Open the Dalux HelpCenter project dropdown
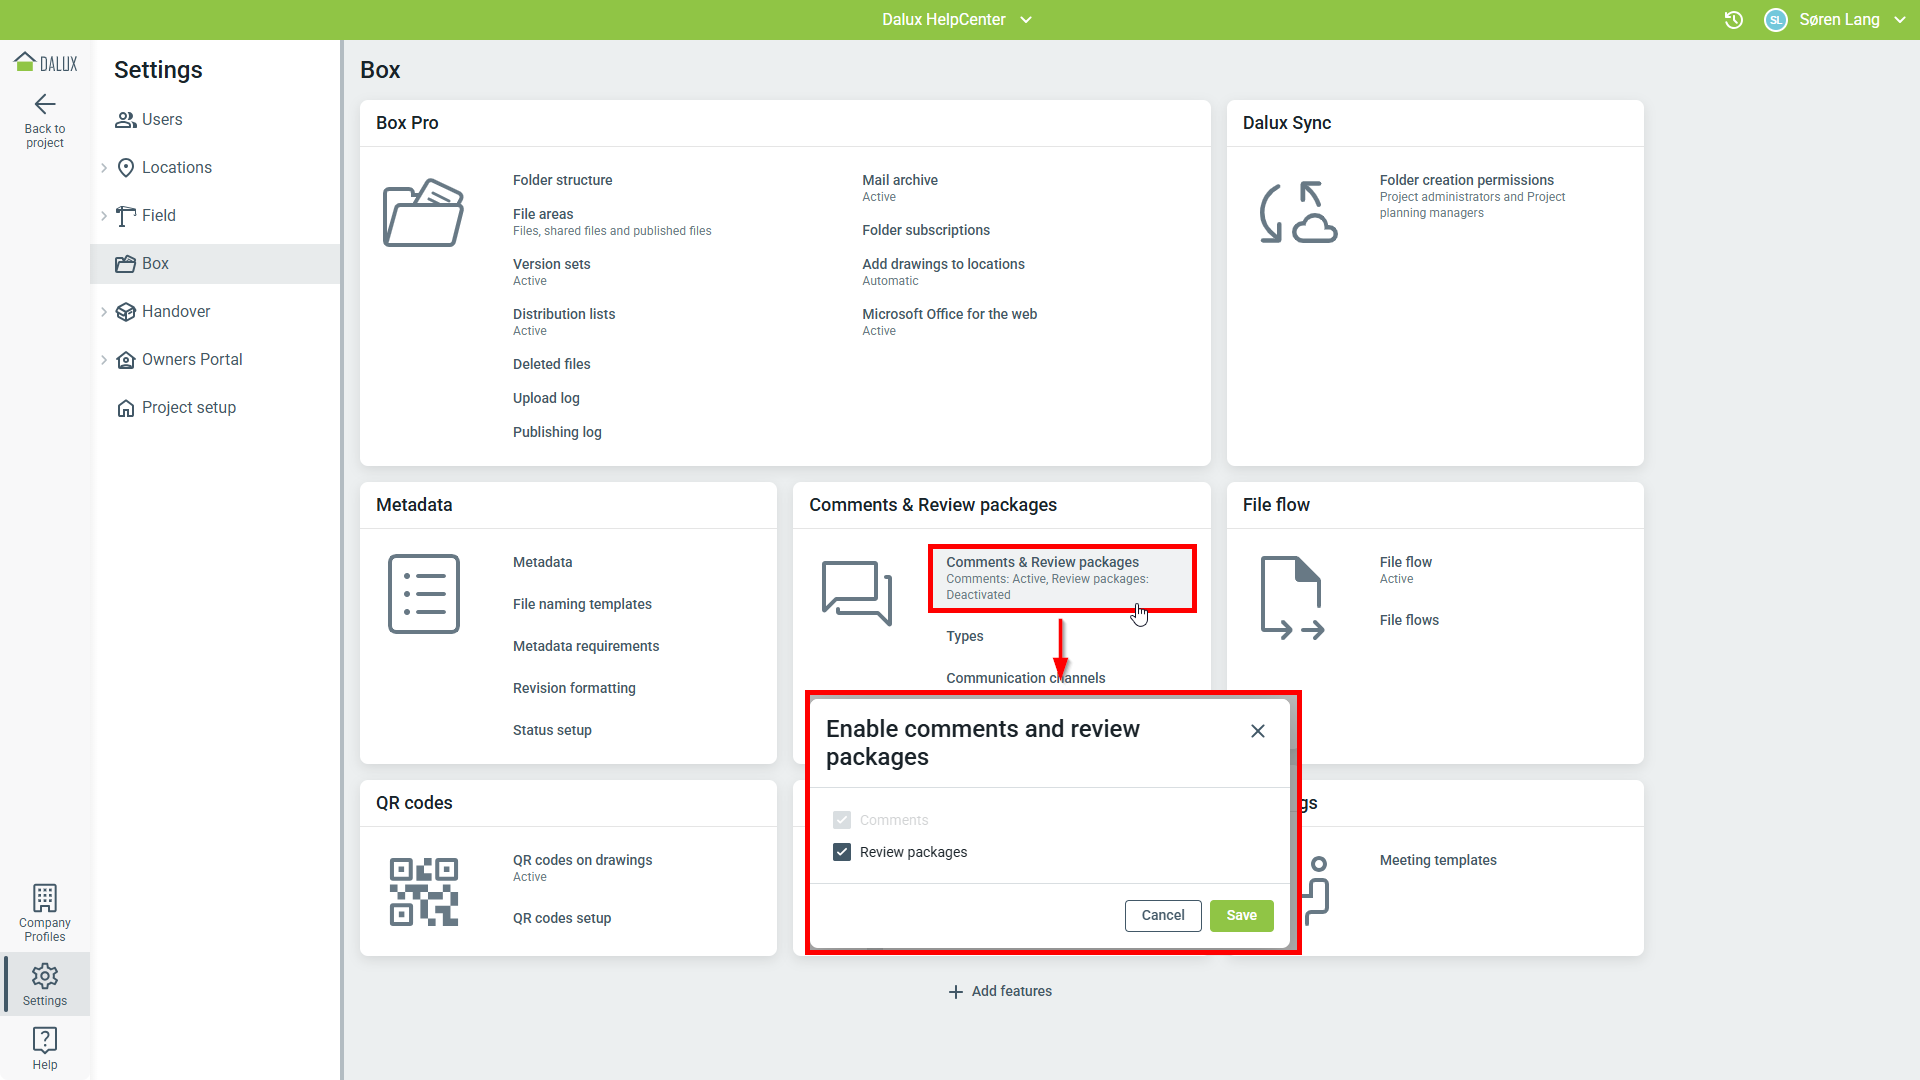 956,20
